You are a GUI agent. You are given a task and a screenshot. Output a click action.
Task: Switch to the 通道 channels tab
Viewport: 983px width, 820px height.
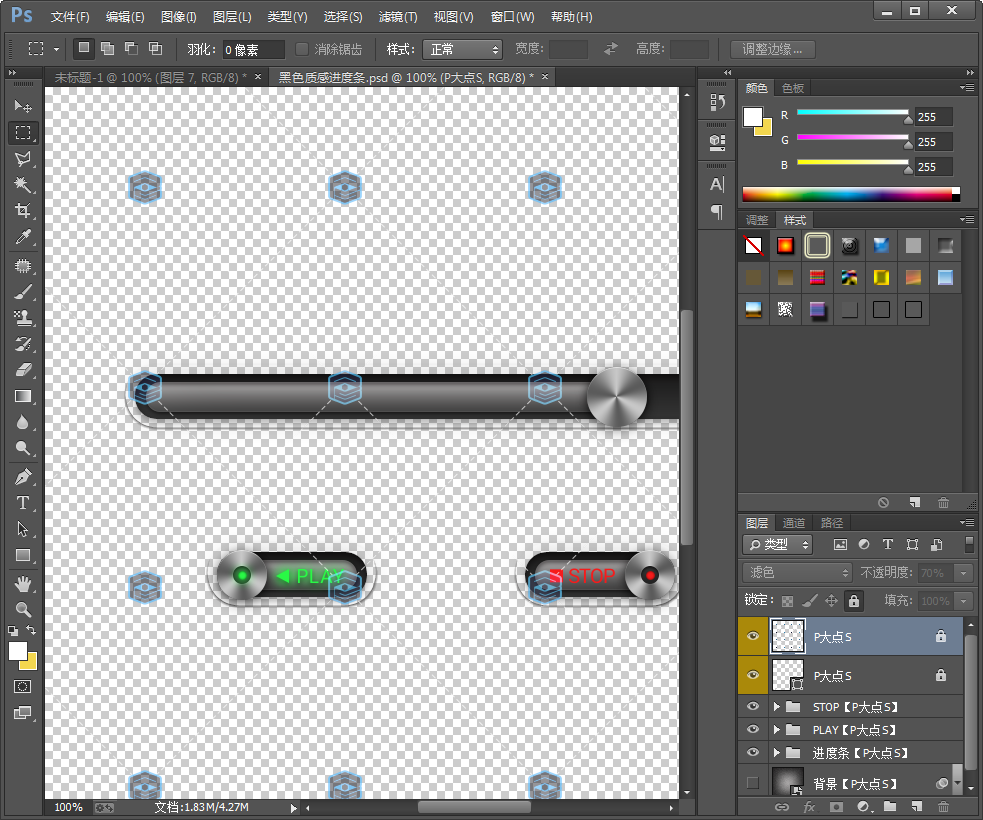[x=794, y=522]
